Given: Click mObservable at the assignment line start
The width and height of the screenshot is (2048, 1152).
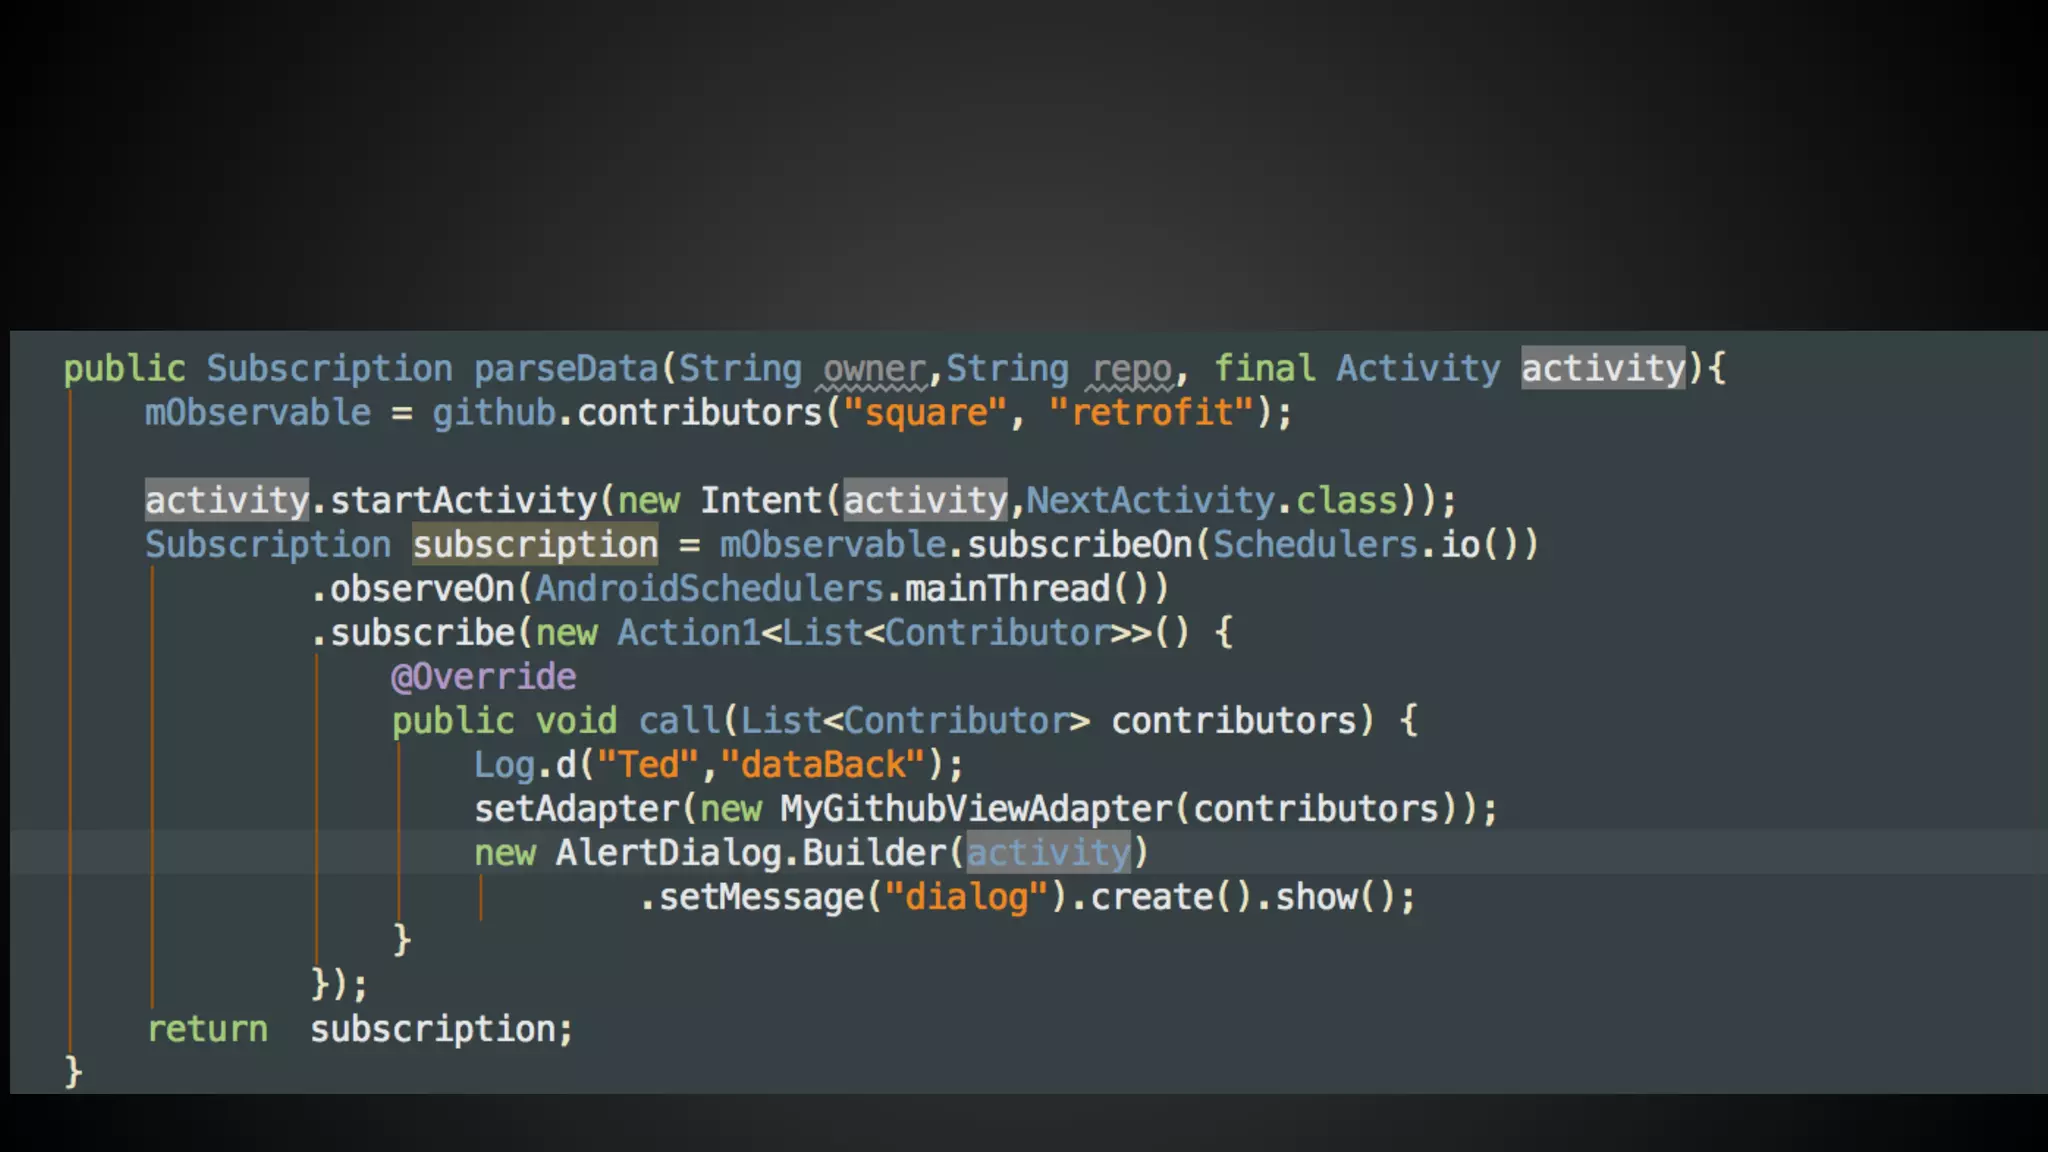Looking at the screenshot, I should [x=257, y=413].
